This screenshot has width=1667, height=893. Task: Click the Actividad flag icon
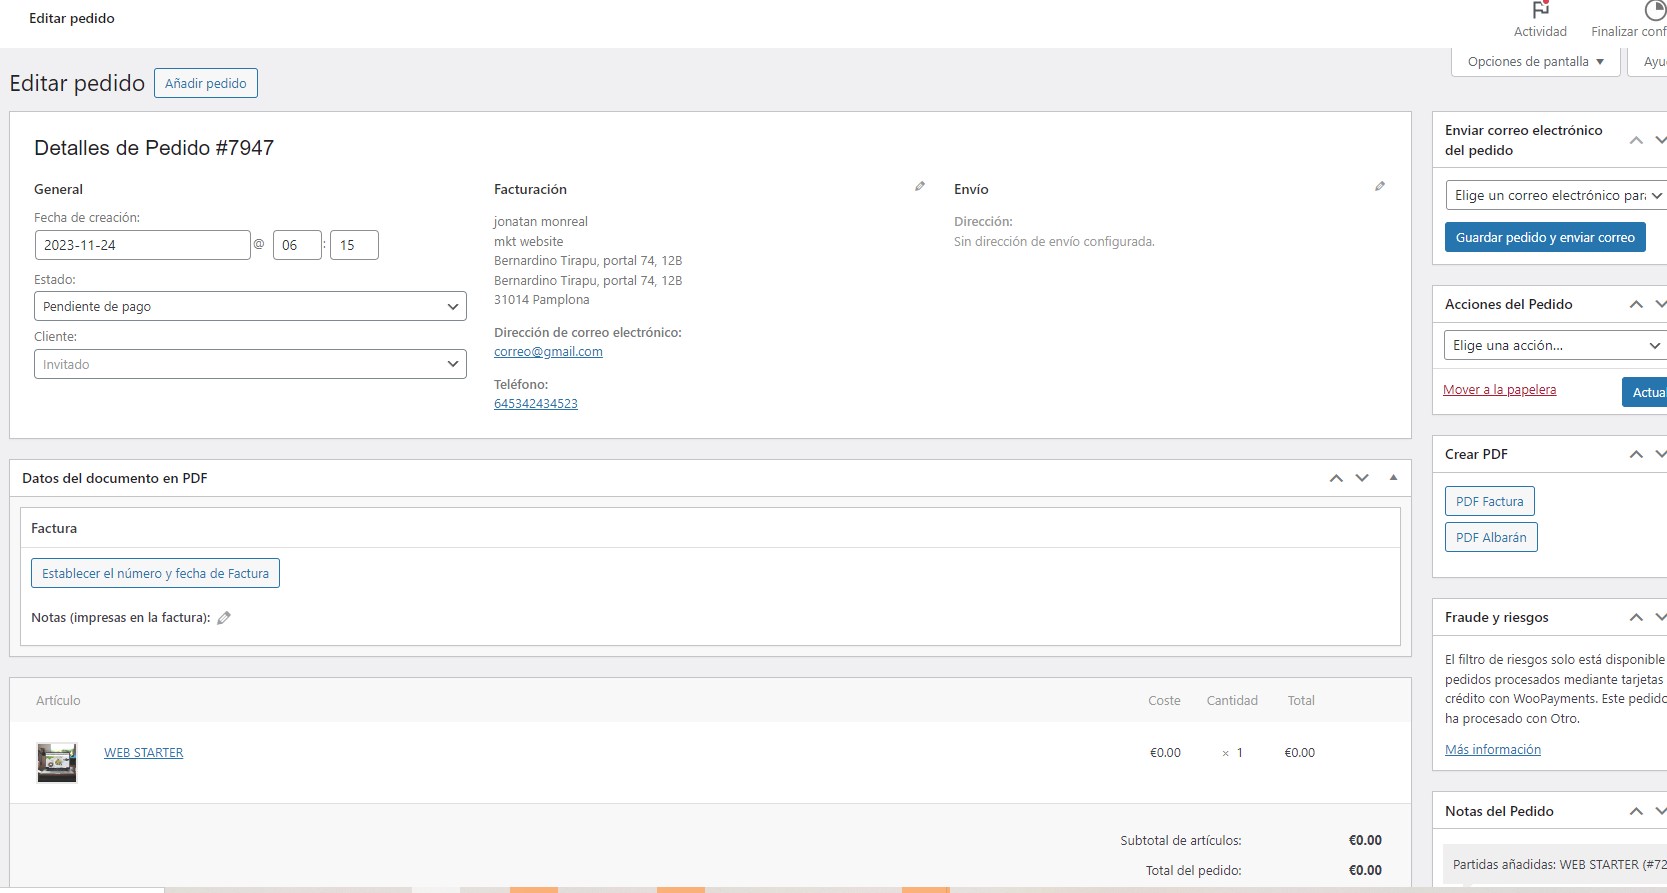[x=1540, y=10]
